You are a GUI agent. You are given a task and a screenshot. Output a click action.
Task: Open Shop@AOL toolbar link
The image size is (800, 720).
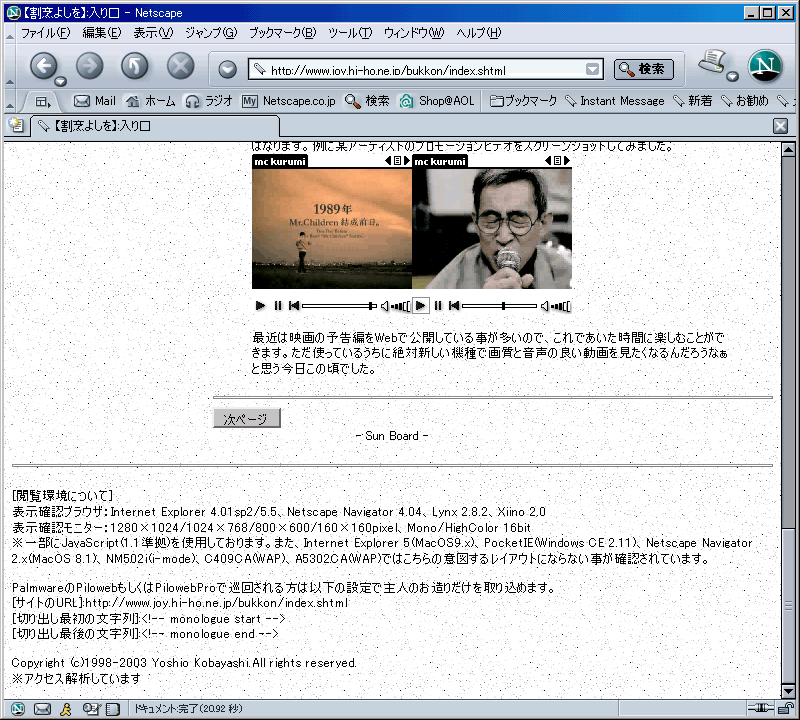point(437,101)
